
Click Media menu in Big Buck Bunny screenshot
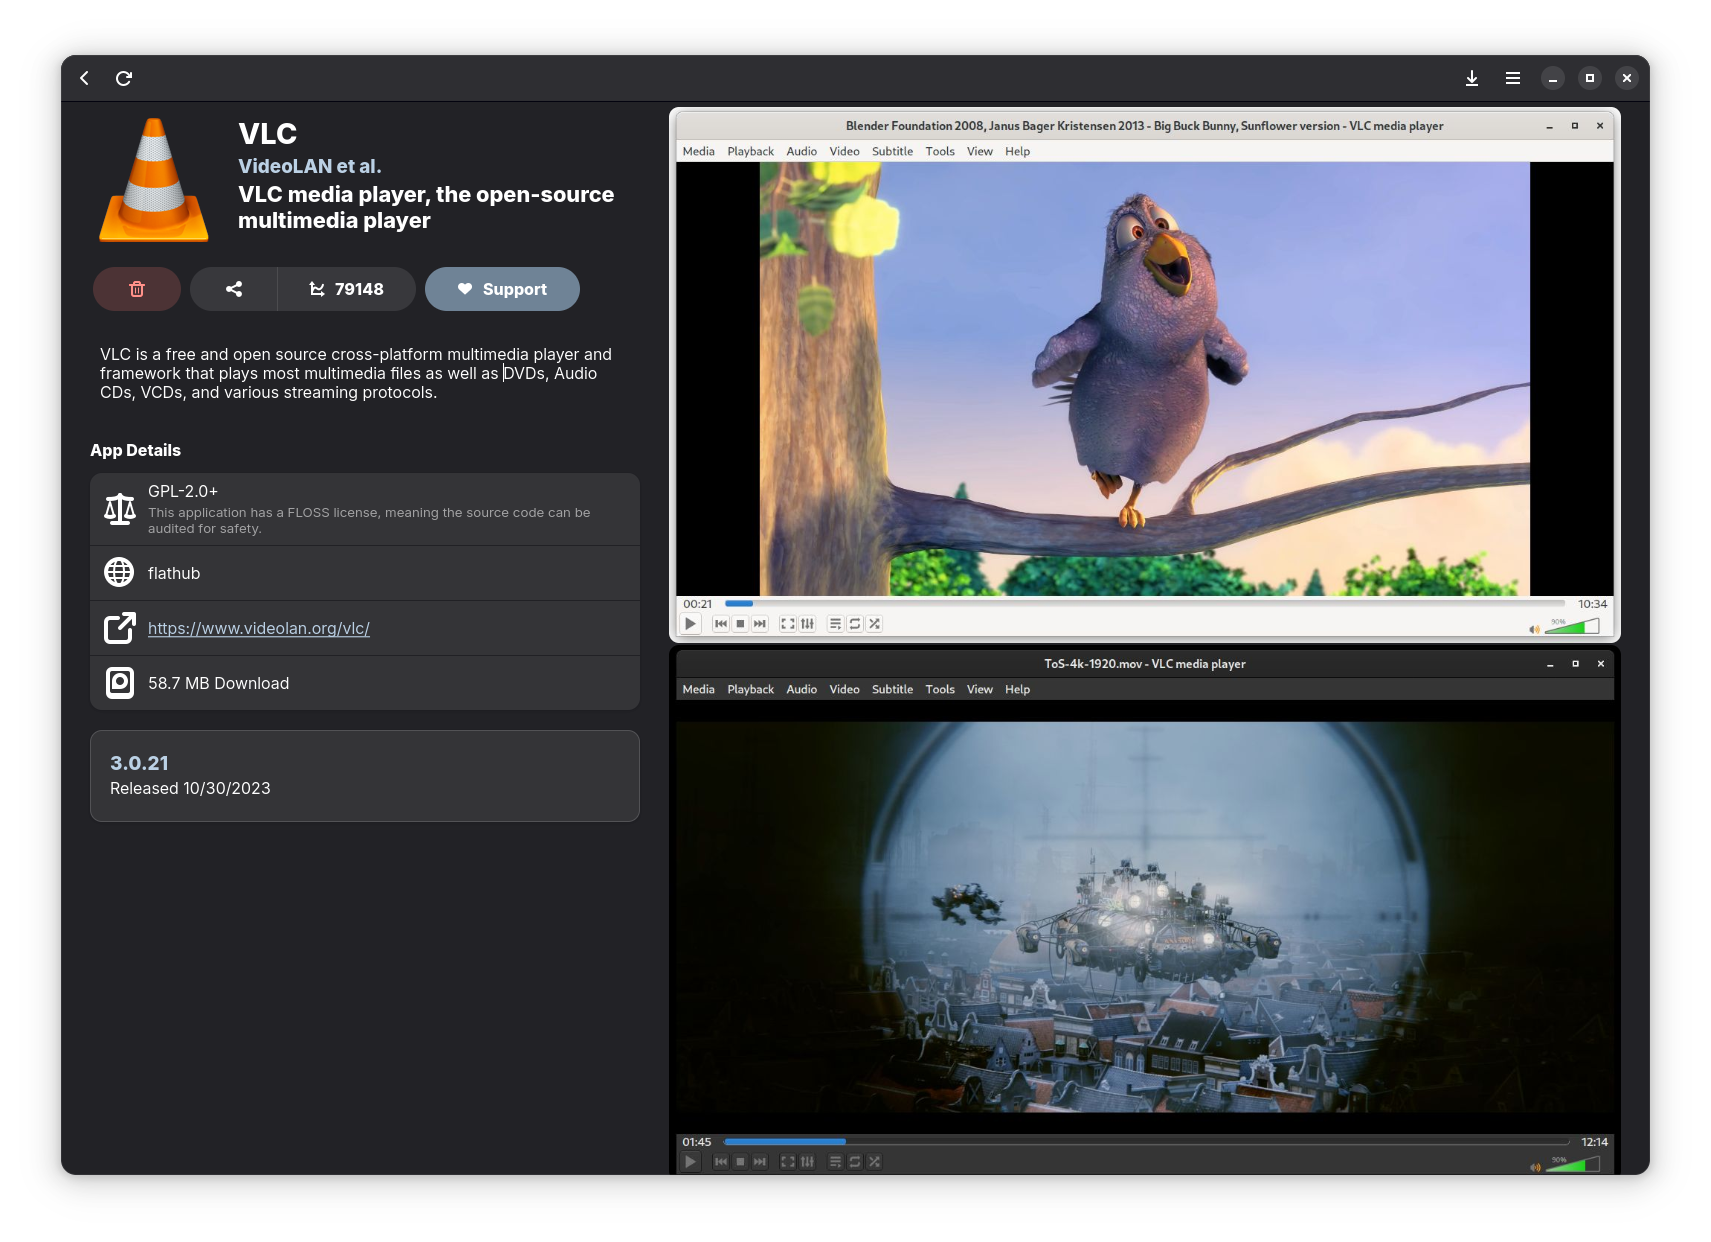(699, 151)
